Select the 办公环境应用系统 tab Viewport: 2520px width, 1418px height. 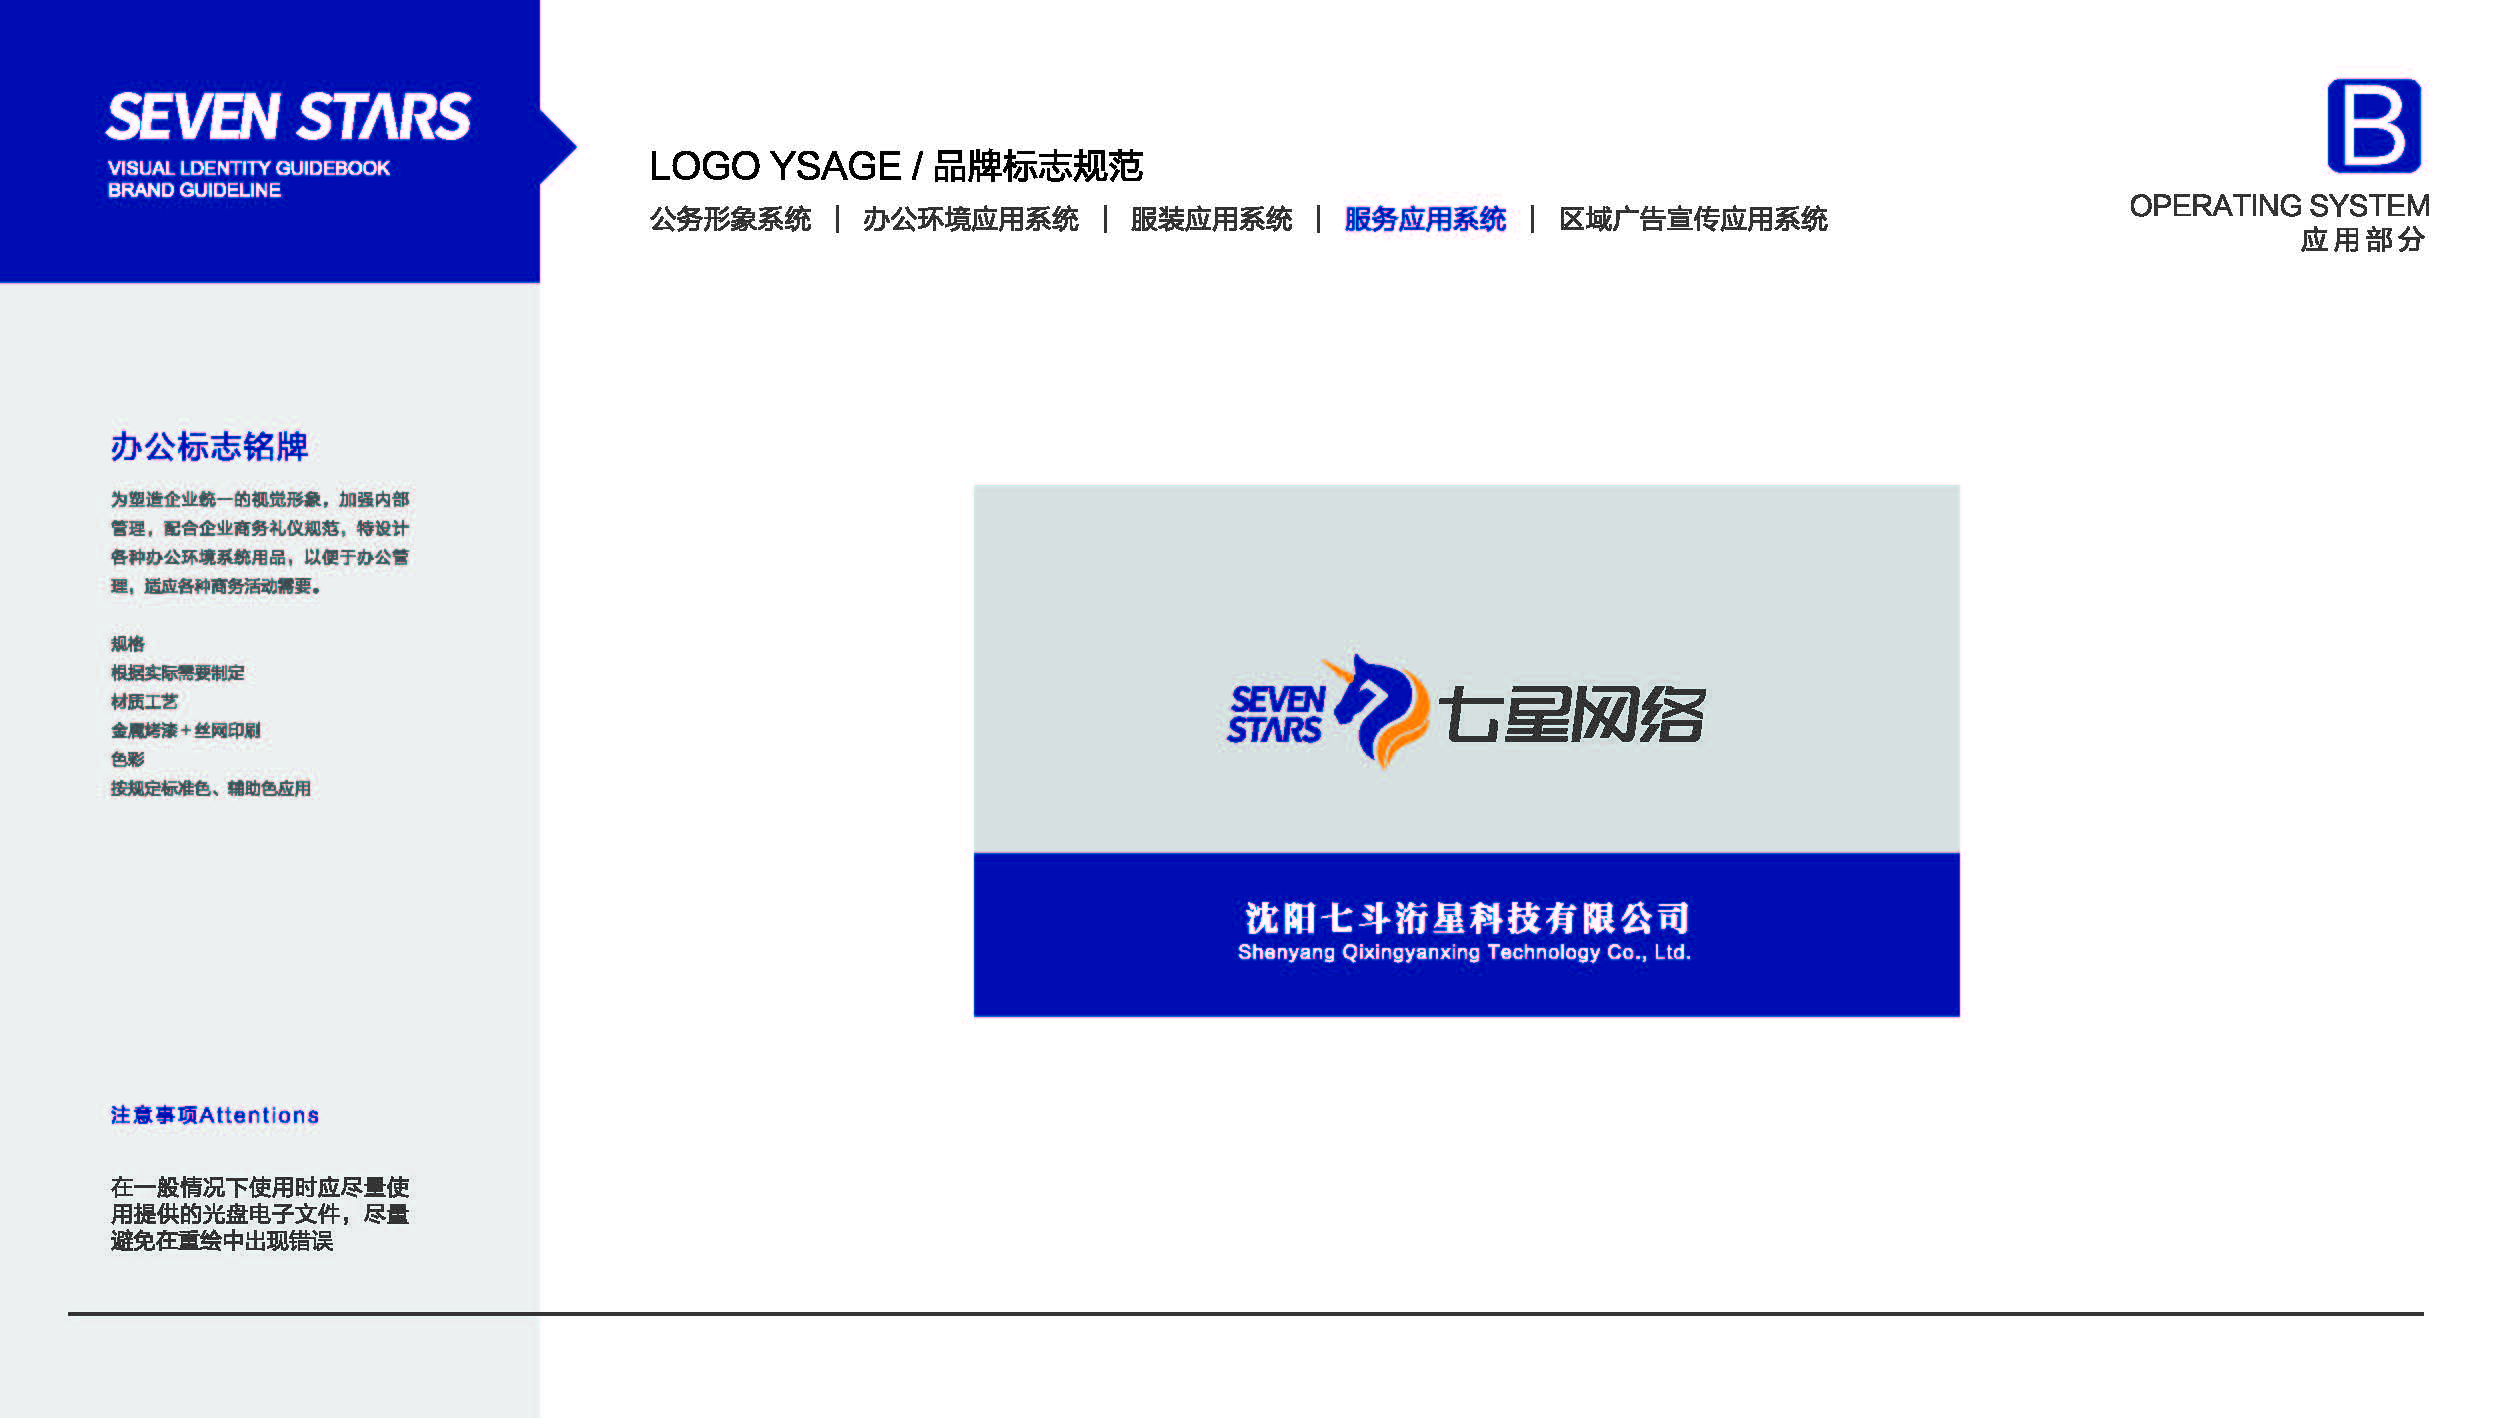[970, 219]
